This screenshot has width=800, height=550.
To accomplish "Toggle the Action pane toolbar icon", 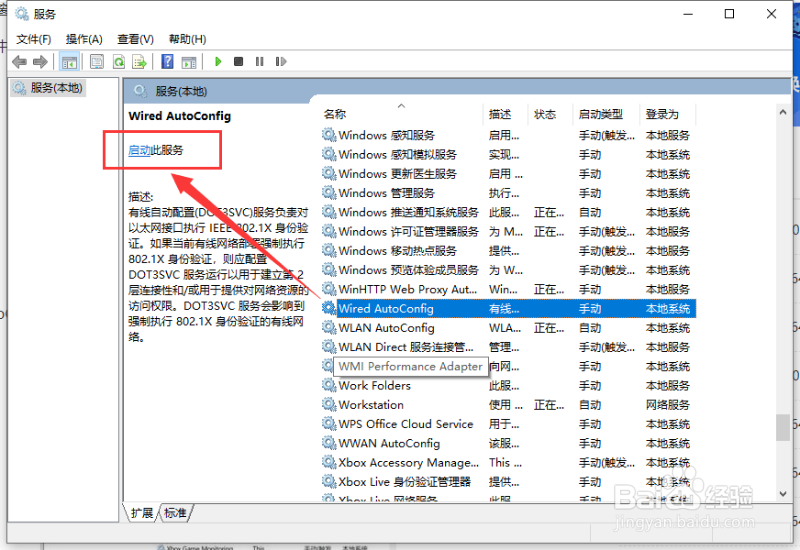I will point(189,62).
